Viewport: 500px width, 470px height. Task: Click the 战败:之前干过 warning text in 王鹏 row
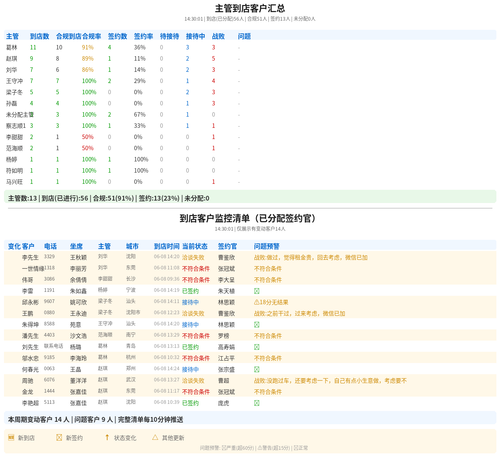(x=299, y=313)
